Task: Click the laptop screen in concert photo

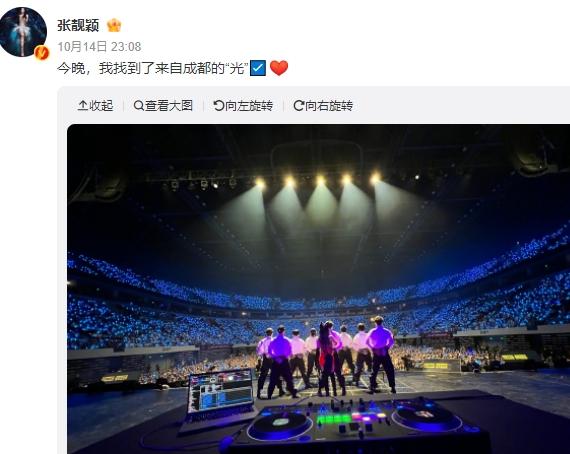Action: [221, 391]
